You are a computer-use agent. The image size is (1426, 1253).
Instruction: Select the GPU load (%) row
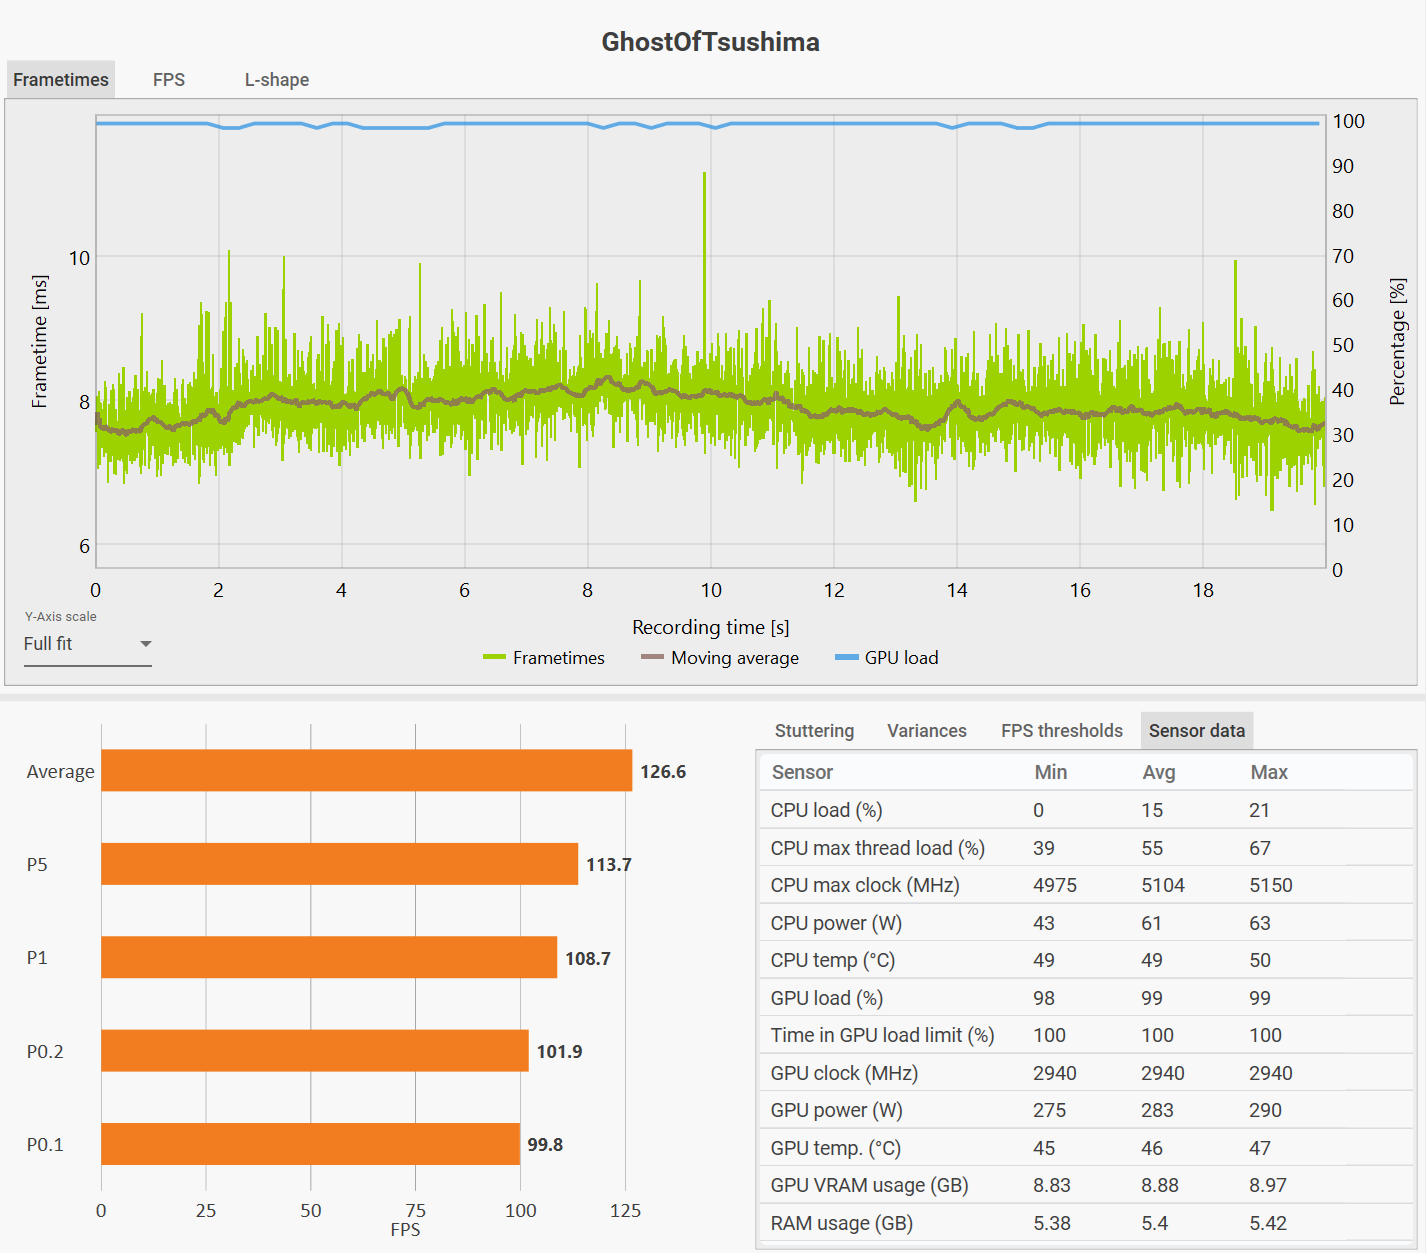click(1087, 998)
